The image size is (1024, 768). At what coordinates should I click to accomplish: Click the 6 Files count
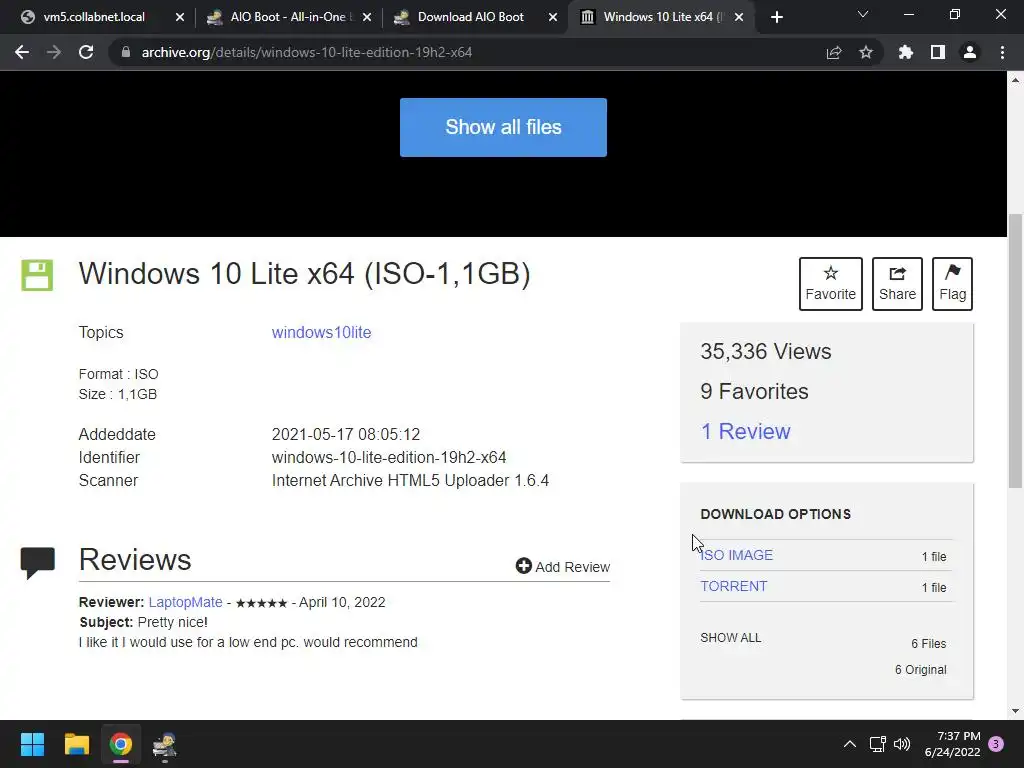(929, 644)
